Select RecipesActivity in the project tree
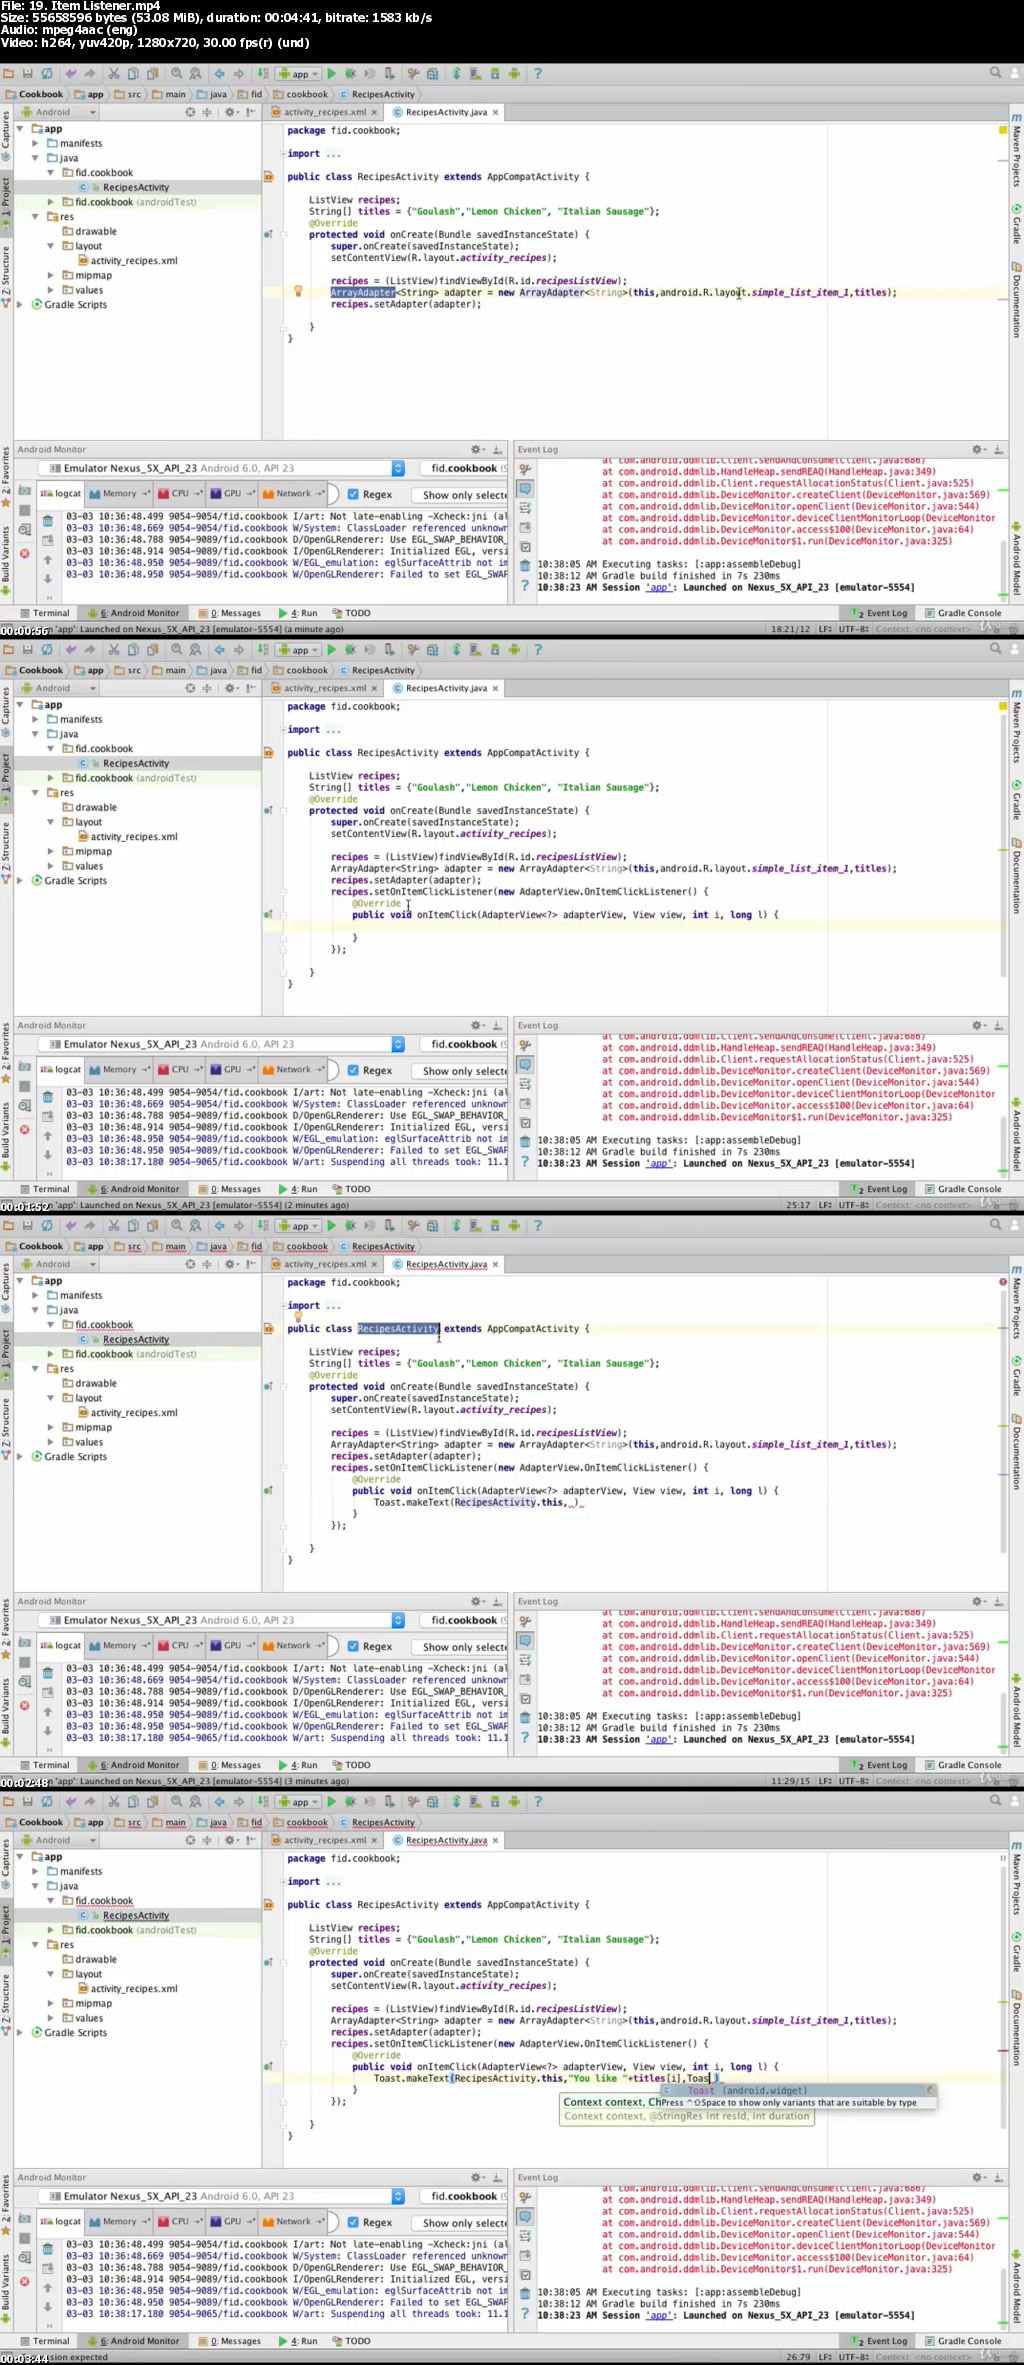Viewport: 1024px width, 2365px height. point(136,187)
